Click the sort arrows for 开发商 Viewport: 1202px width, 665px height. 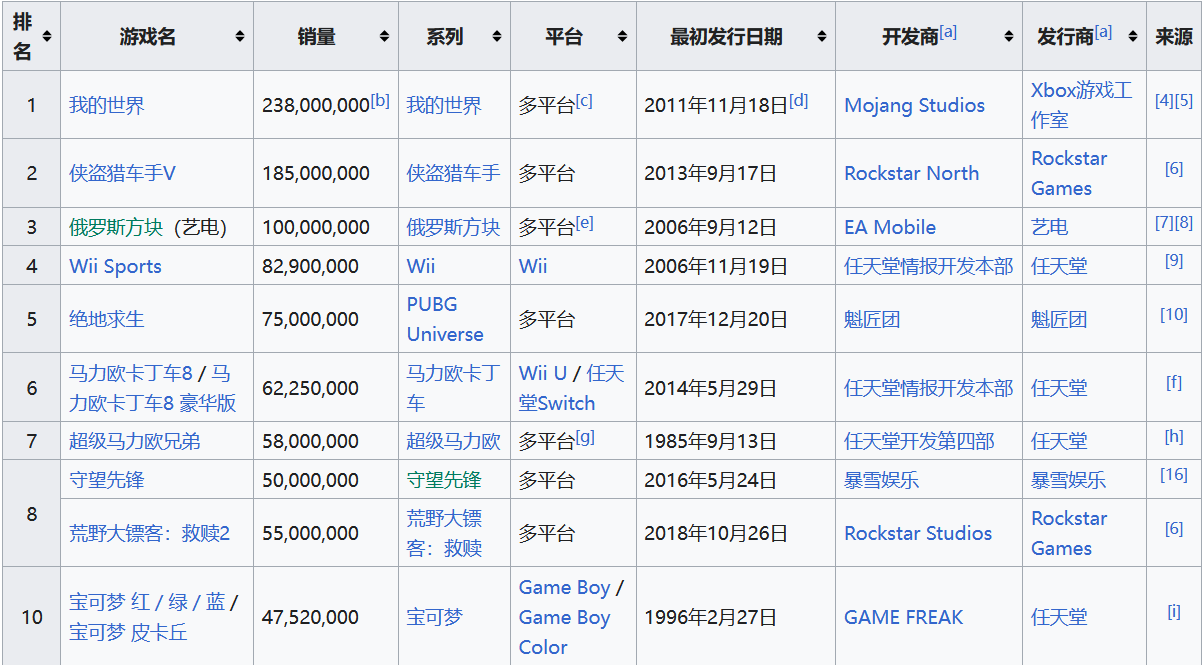point(1009,36)
